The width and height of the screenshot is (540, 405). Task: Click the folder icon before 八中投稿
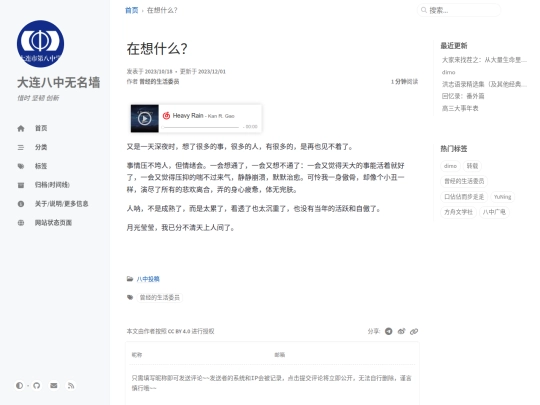pyautogui.click(x=130, y=279)
